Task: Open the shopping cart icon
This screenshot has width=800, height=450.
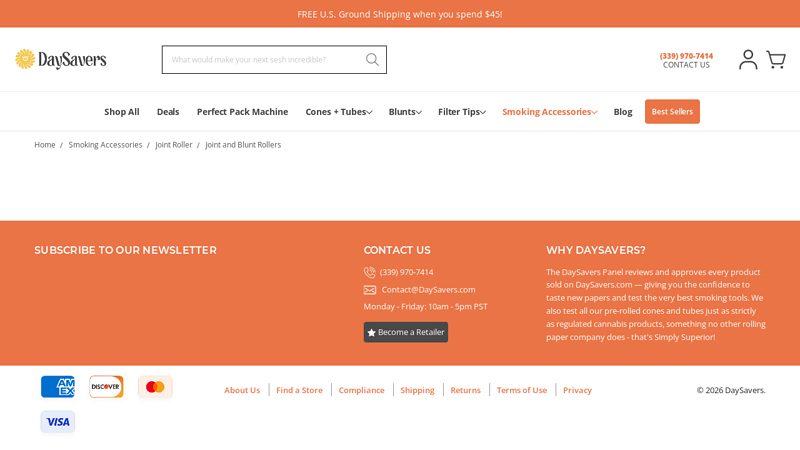Action: tap(776, 60)
